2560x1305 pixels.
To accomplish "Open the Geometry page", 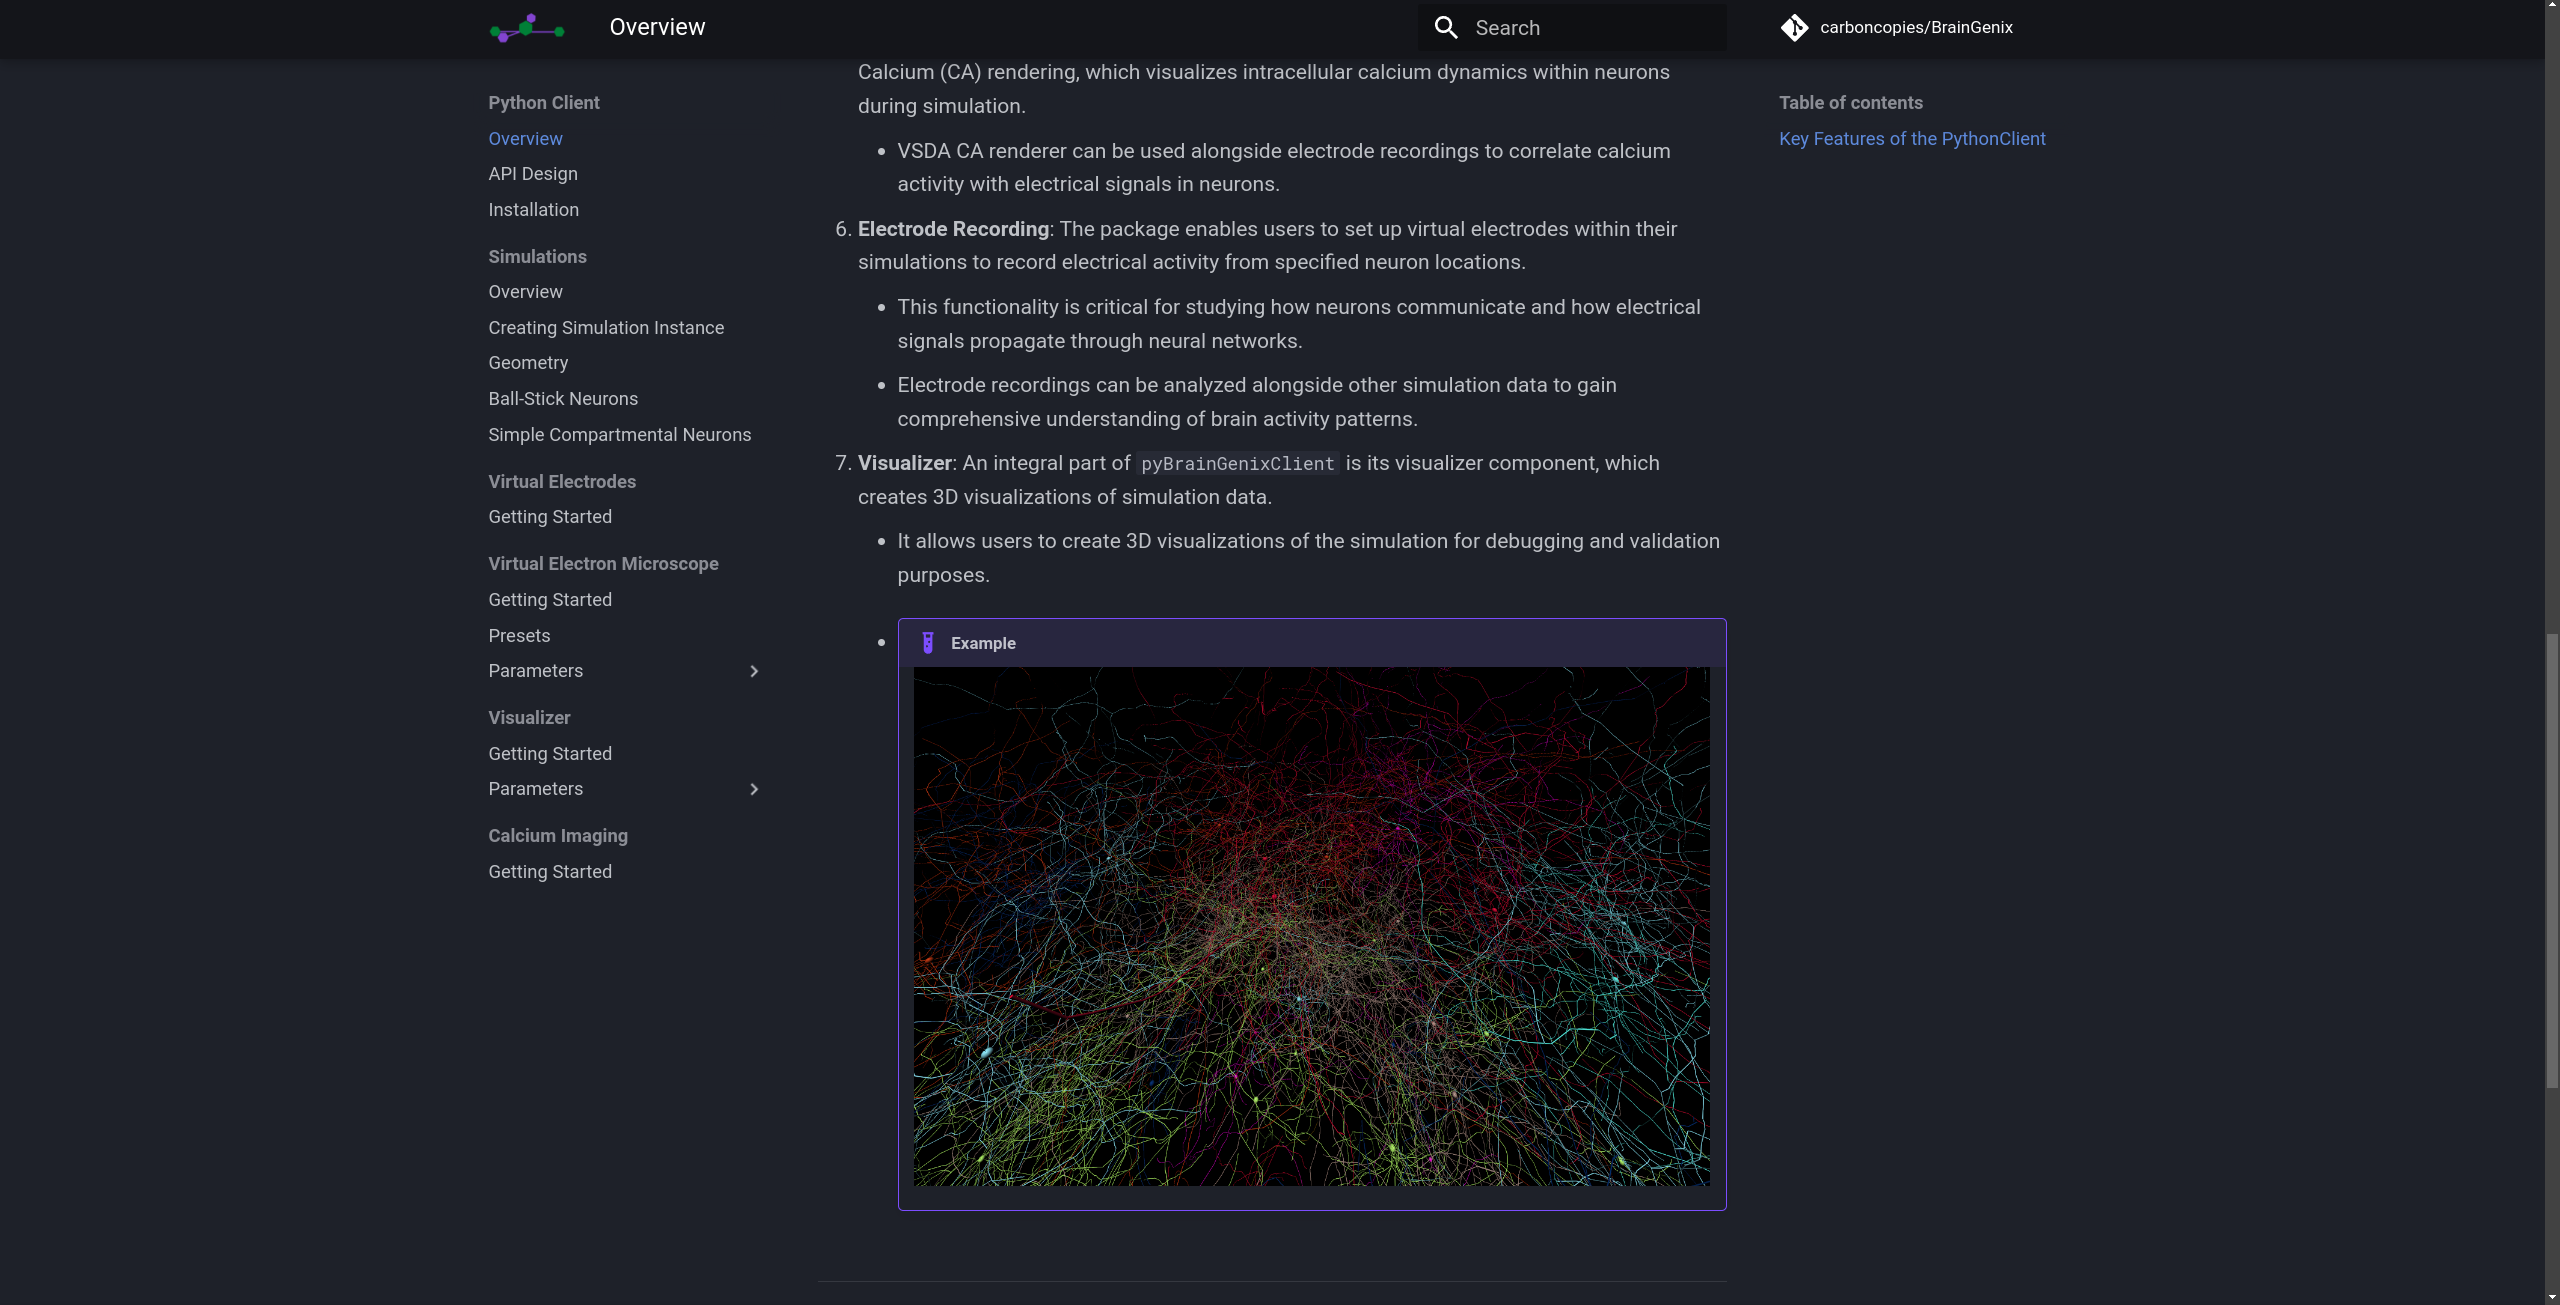I will 527,363.
